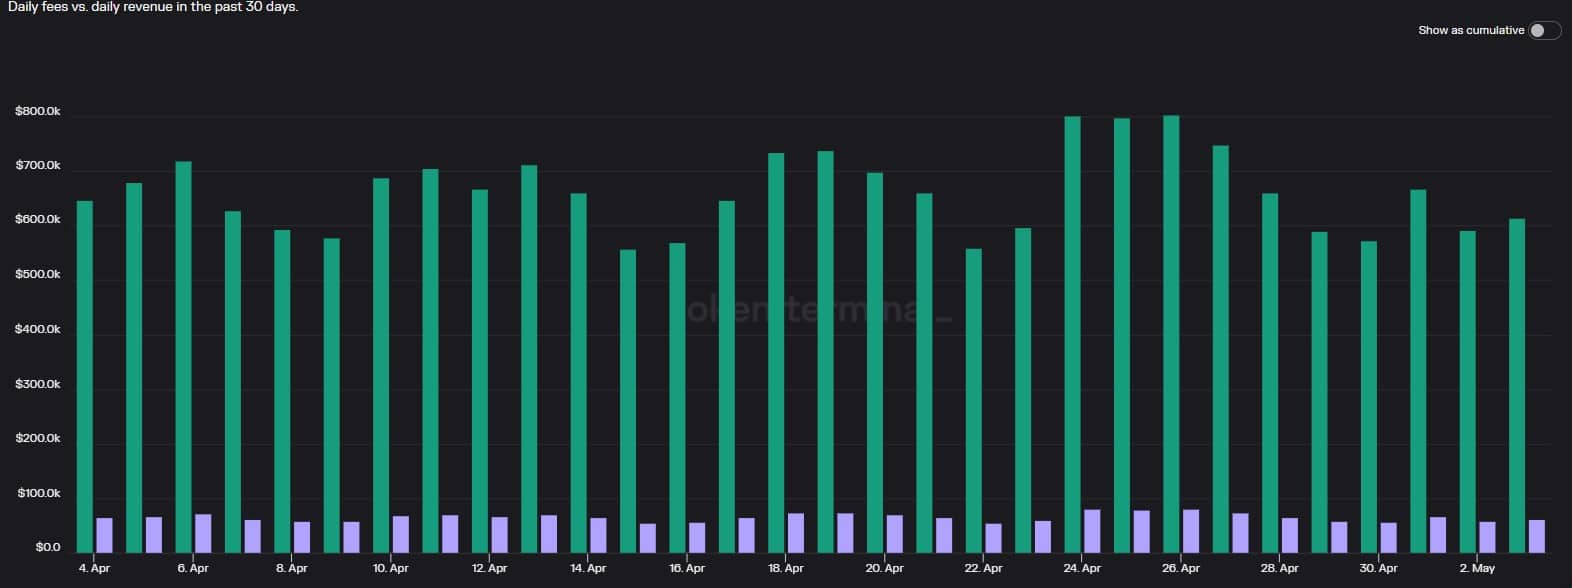Select the green fees bar for 2. May
Image resolution: width=1572 pixels, height=588 pixels.
pyautogui.click(x=1467, y=392)
